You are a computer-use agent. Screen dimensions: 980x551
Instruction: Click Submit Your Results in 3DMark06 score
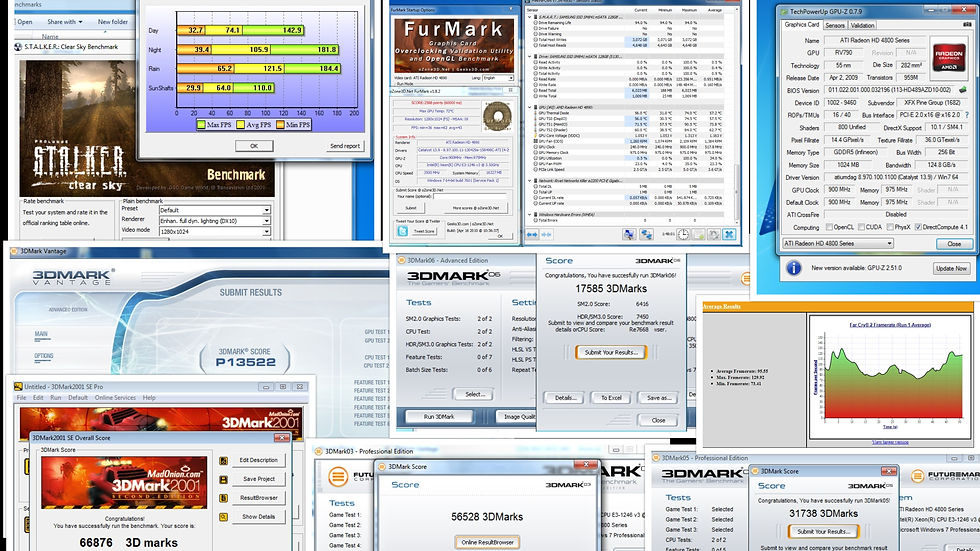click(611, 352)
